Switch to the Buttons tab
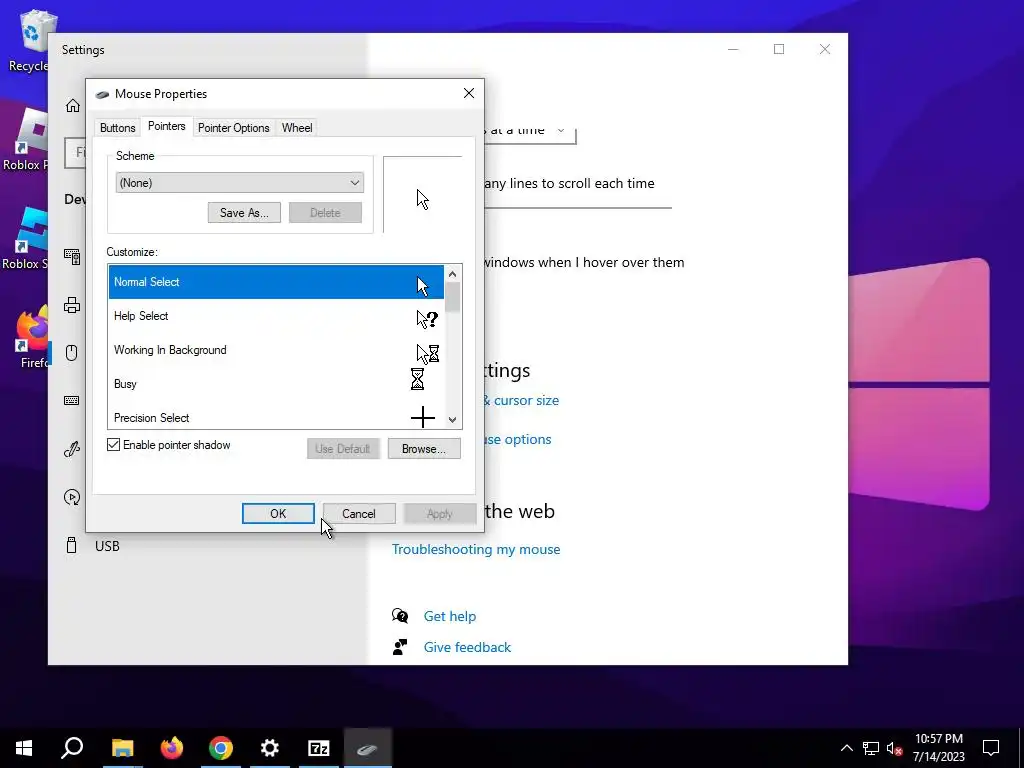The height and width of the screenshot is (768, 1024). point(118,128)
